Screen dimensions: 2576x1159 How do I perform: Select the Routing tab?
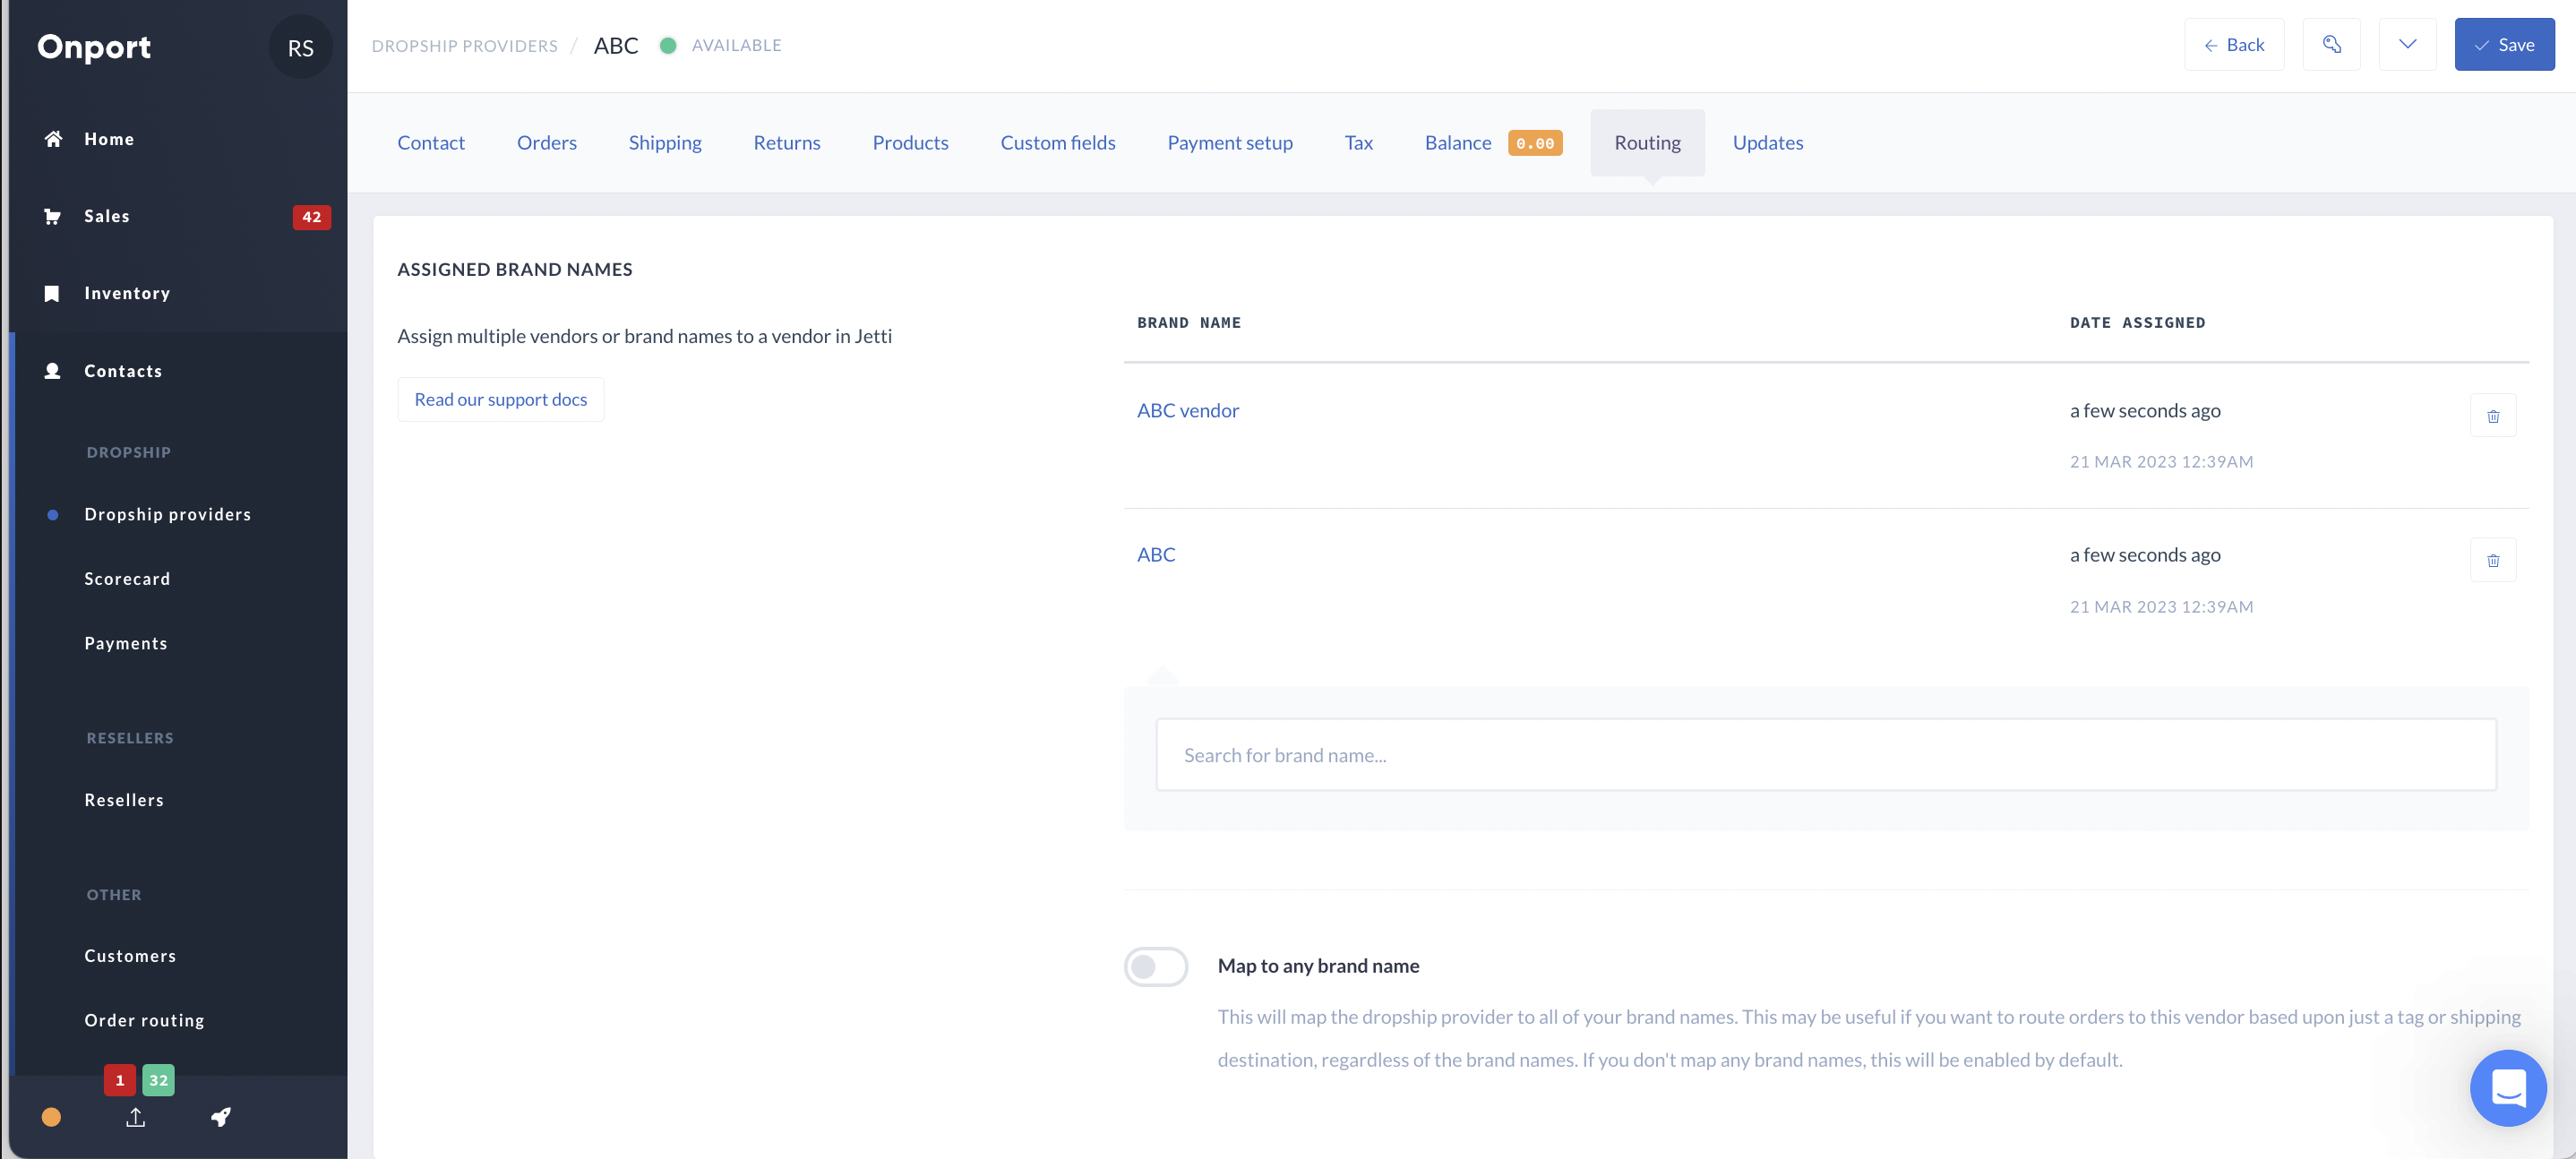pyautogui.click(x=1648, y=143)
